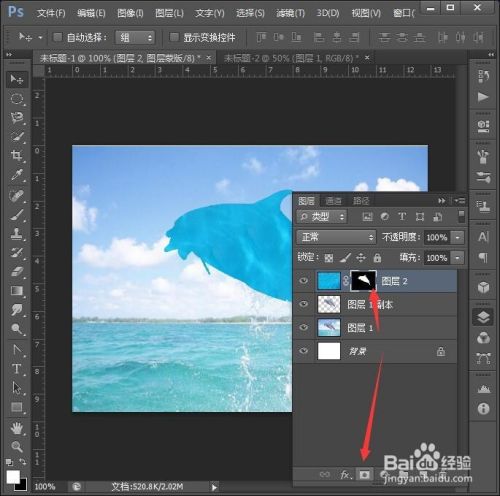Switch to the 通道 tab

pos(333,201)
